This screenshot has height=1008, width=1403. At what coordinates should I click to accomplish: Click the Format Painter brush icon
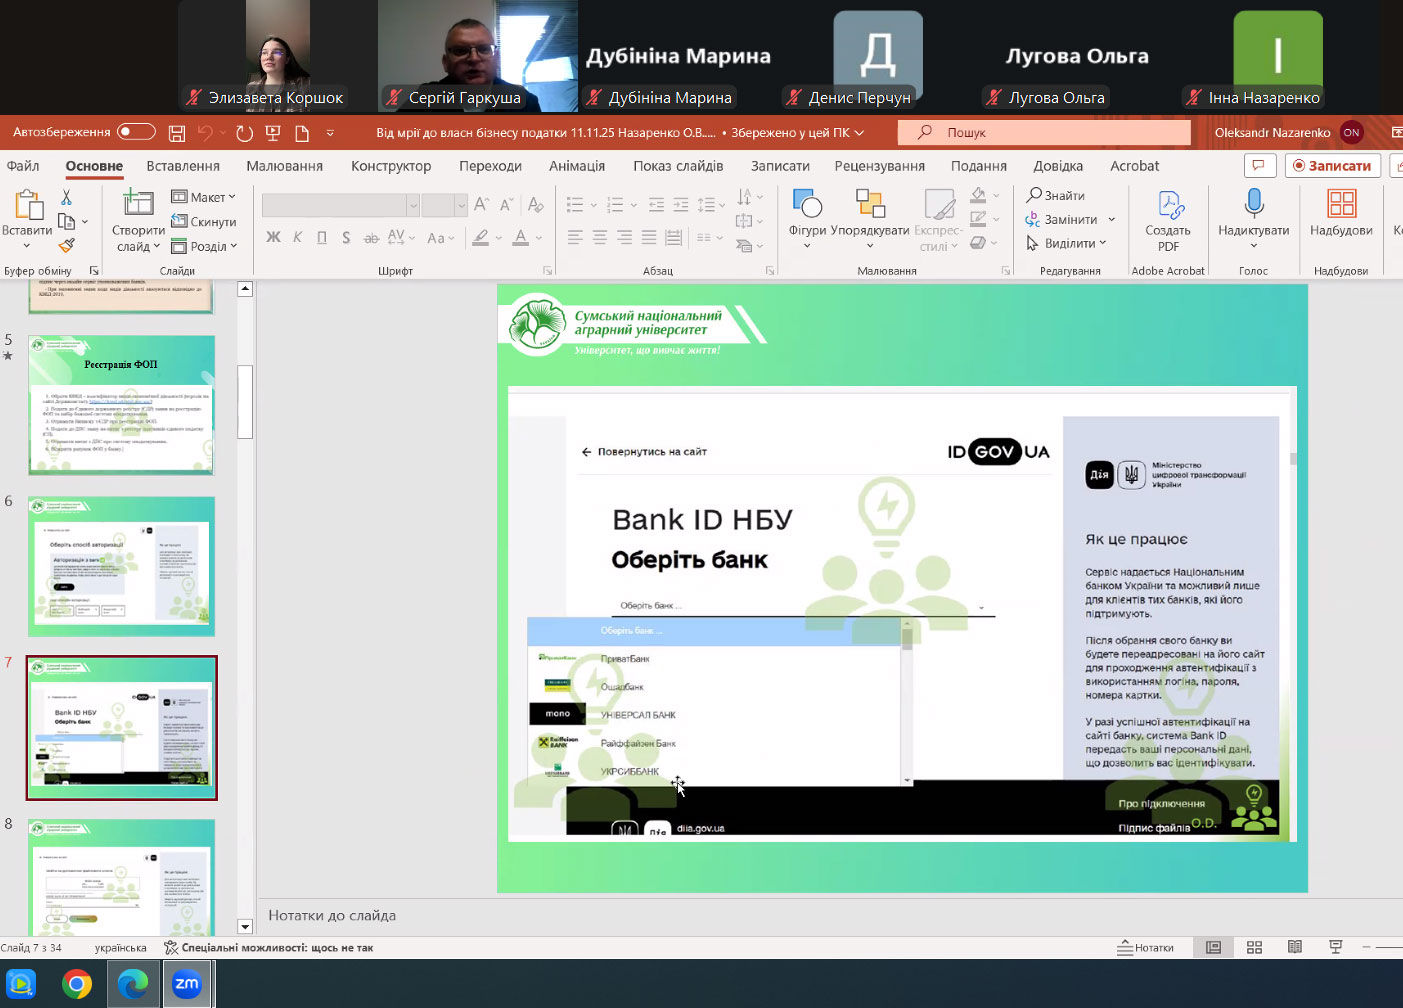[66, 245]
